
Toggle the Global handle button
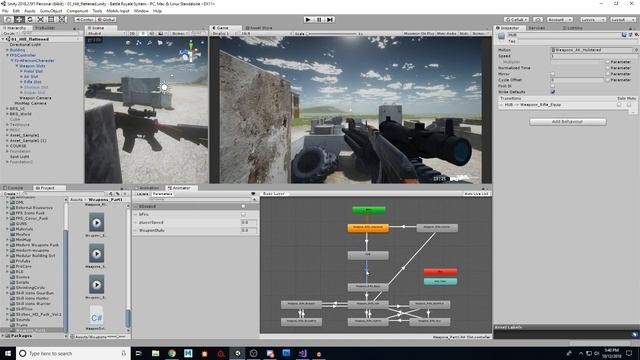pyautogui.click(x=106, y=19)
